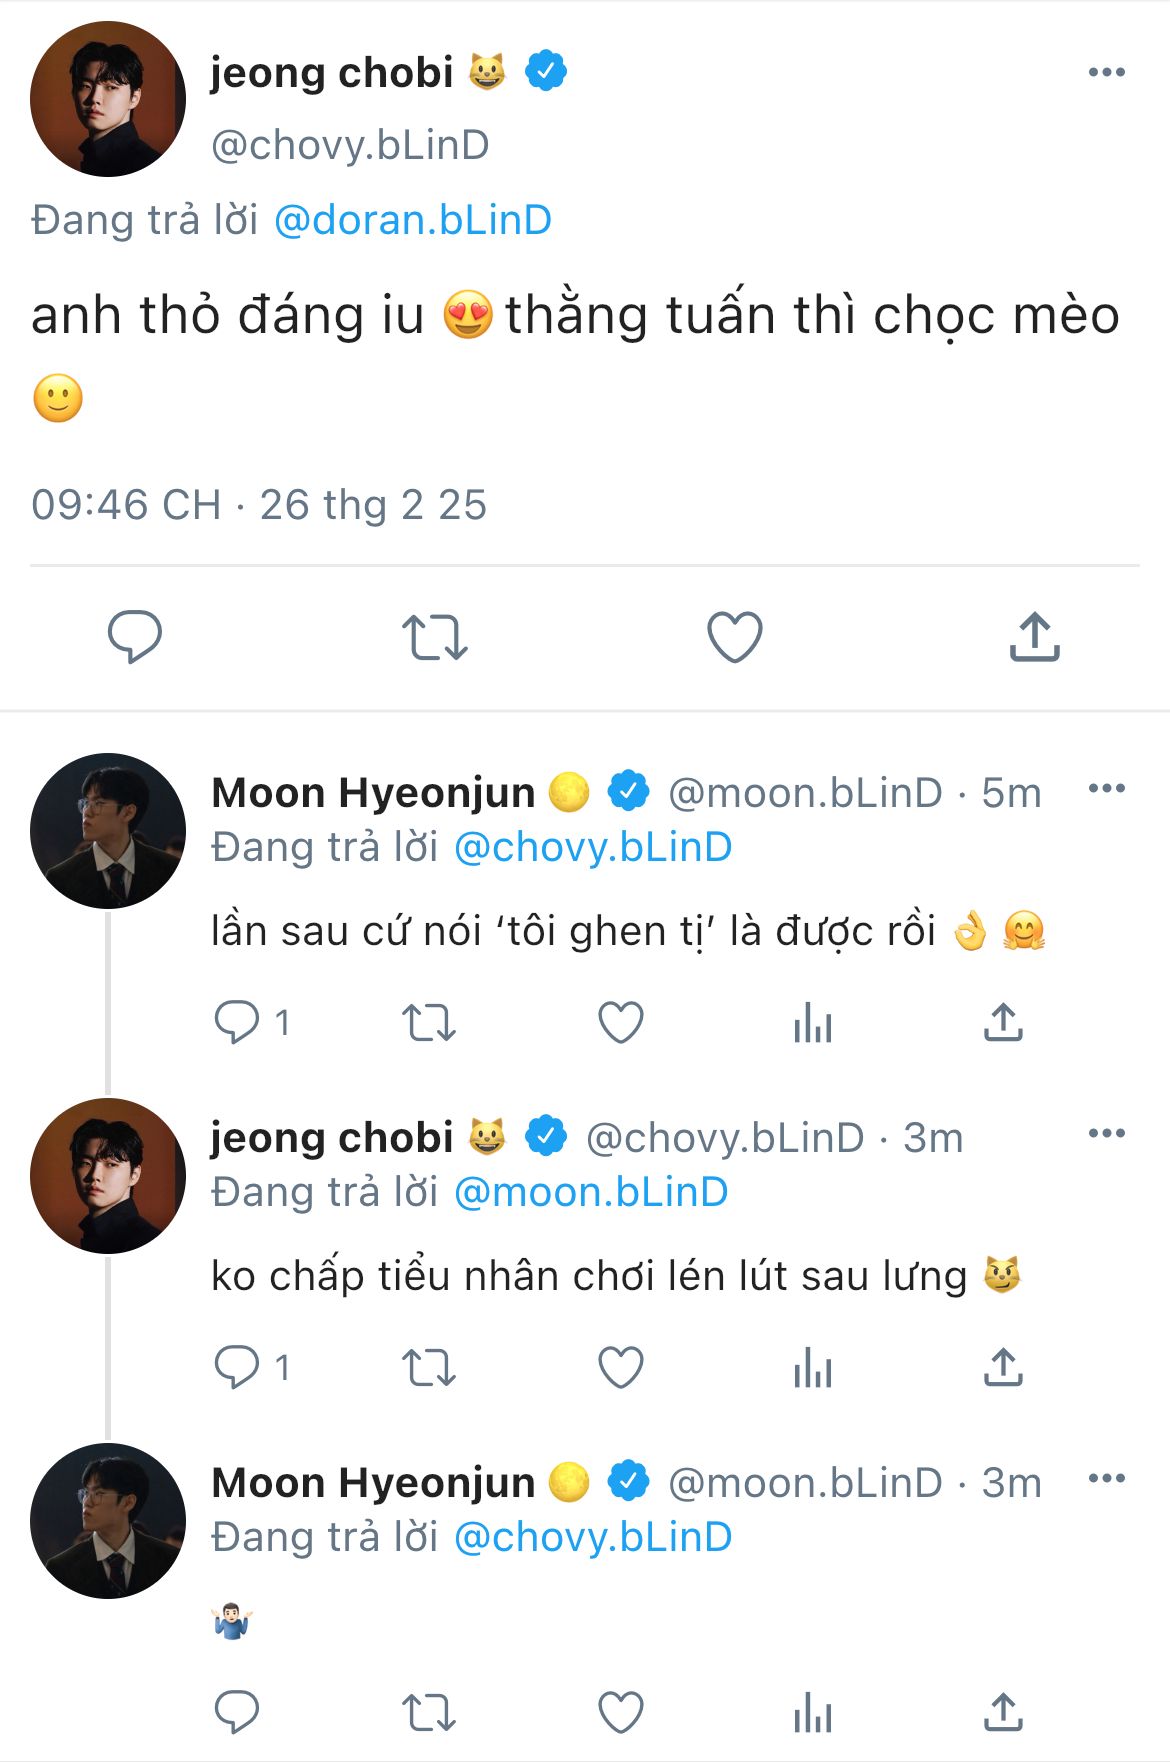Open more options on jeong chobi's 3m reply
The height and width of the screenshot is (1762, 1170).
point(1106,1133)
